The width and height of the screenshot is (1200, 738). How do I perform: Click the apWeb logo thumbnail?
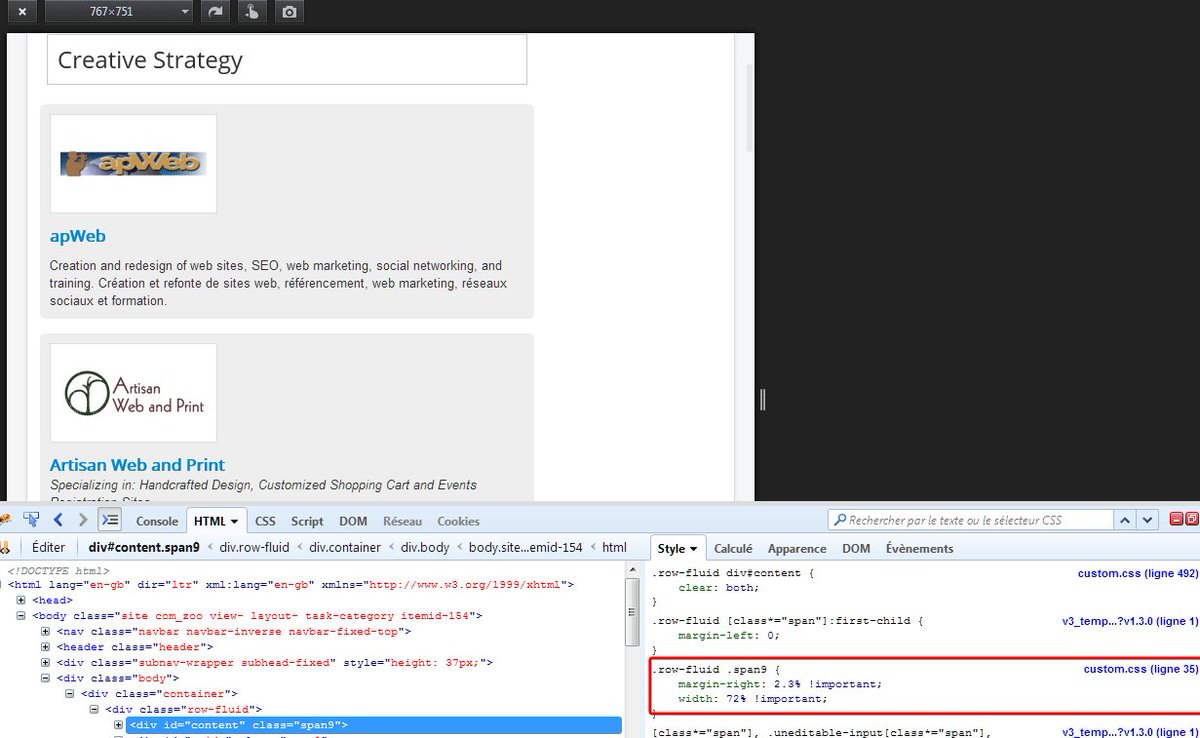click(133, 163)
